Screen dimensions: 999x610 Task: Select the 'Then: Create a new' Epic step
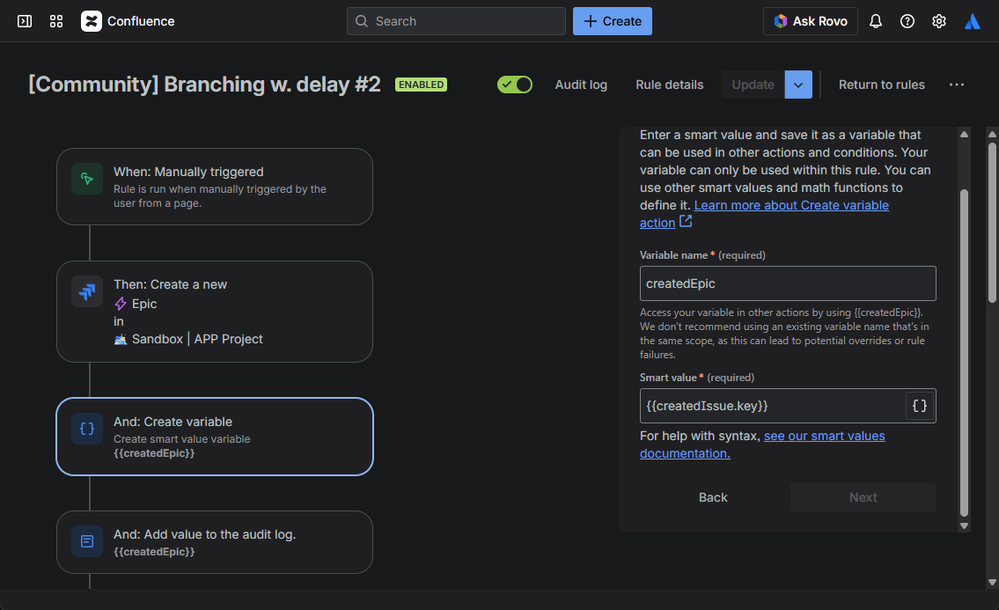click(215, 312)
